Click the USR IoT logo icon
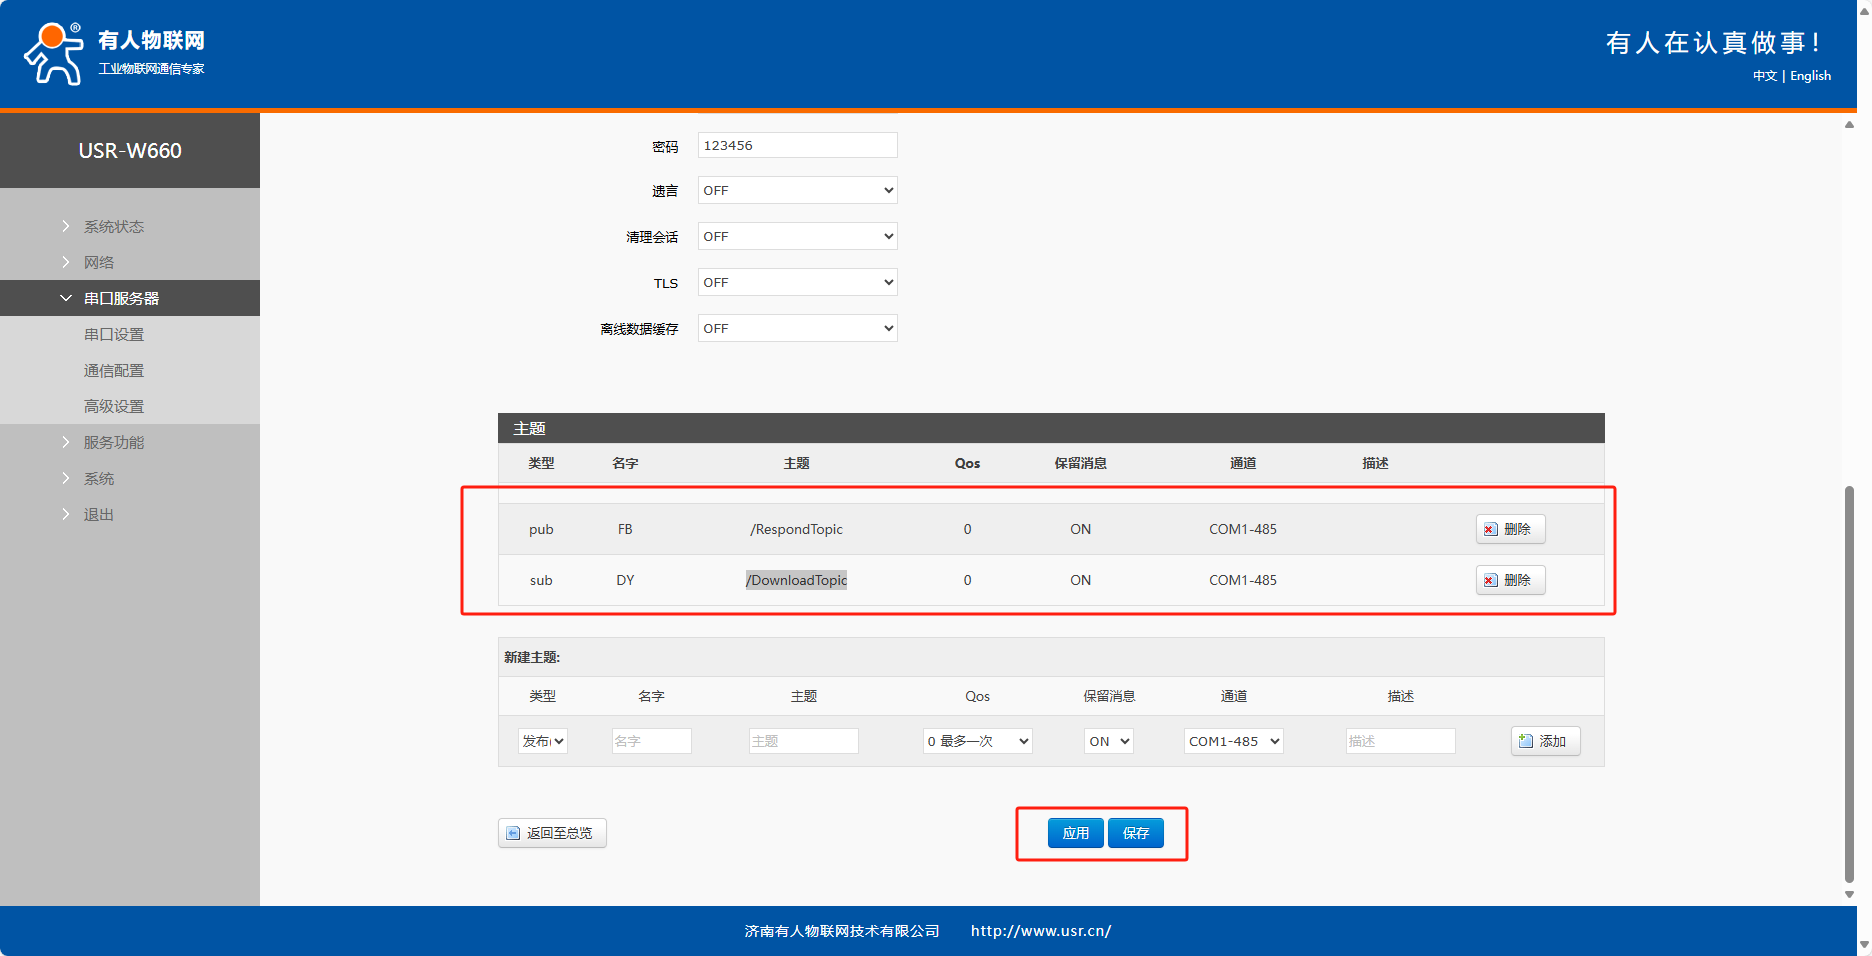Viewport: 1872px width, 956px height. (x=54, y=54)
